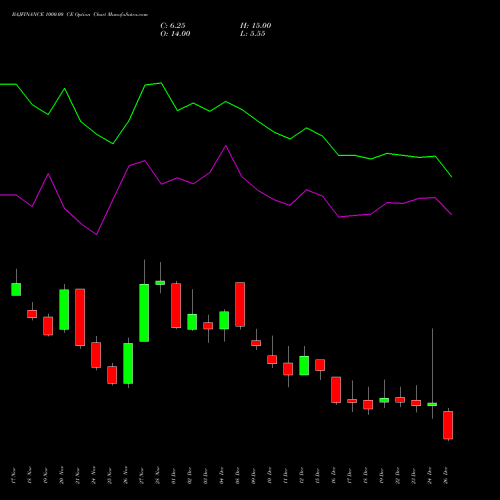Click the 17 Nov date label

point(14,476)
